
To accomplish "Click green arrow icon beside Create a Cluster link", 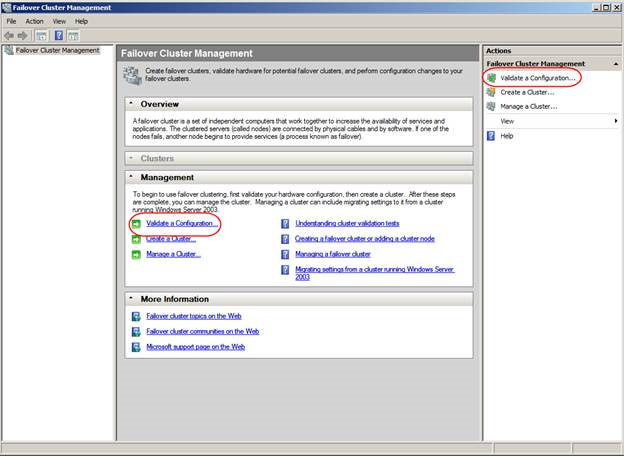I will click(136, 239).
